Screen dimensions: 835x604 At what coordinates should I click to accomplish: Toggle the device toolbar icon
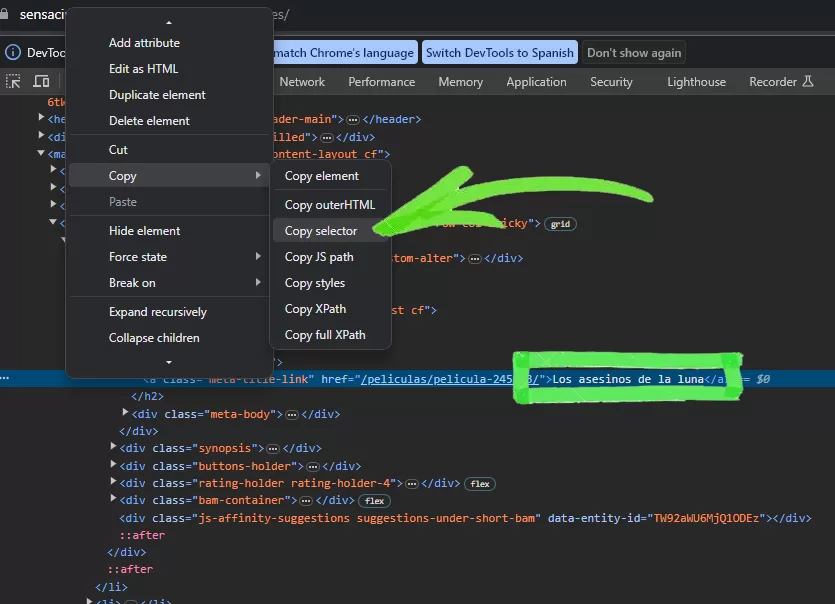coord(41,81)
